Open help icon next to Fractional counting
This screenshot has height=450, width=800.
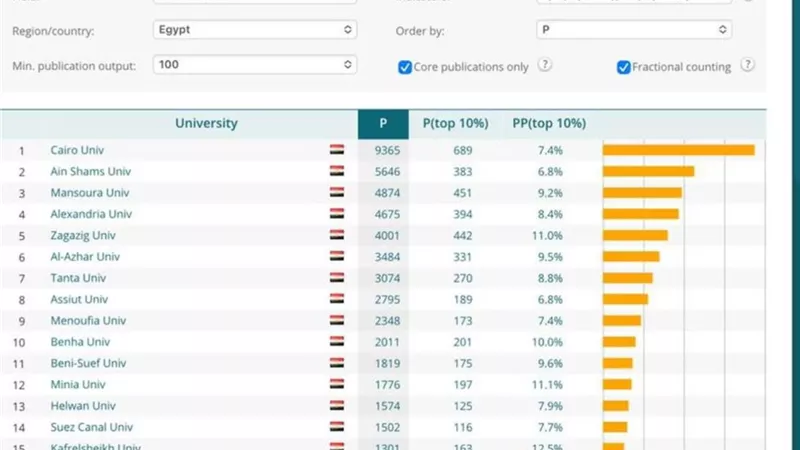tap(747, 65)
